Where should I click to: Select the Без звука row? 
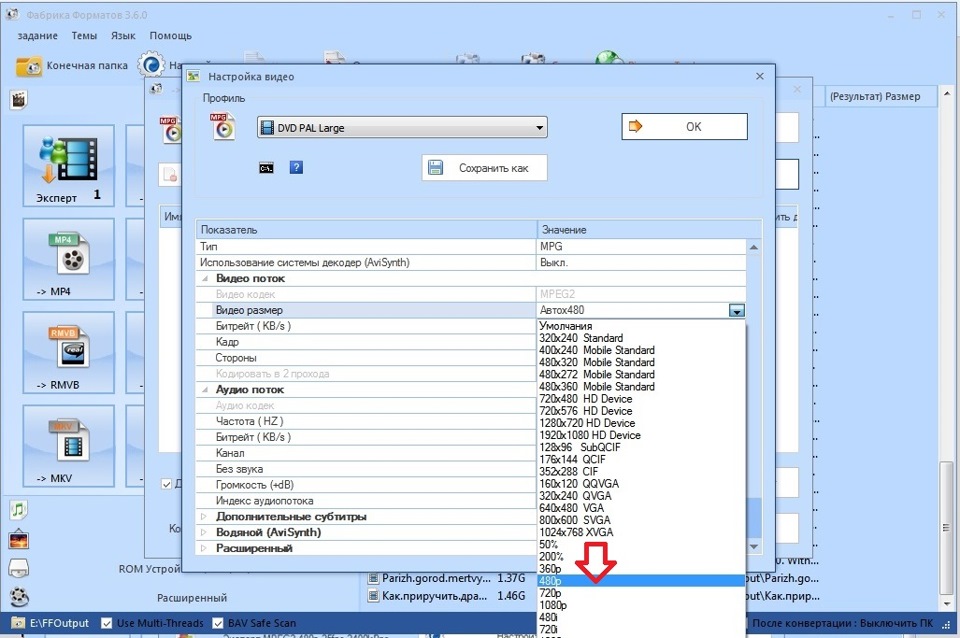point(366,470)
